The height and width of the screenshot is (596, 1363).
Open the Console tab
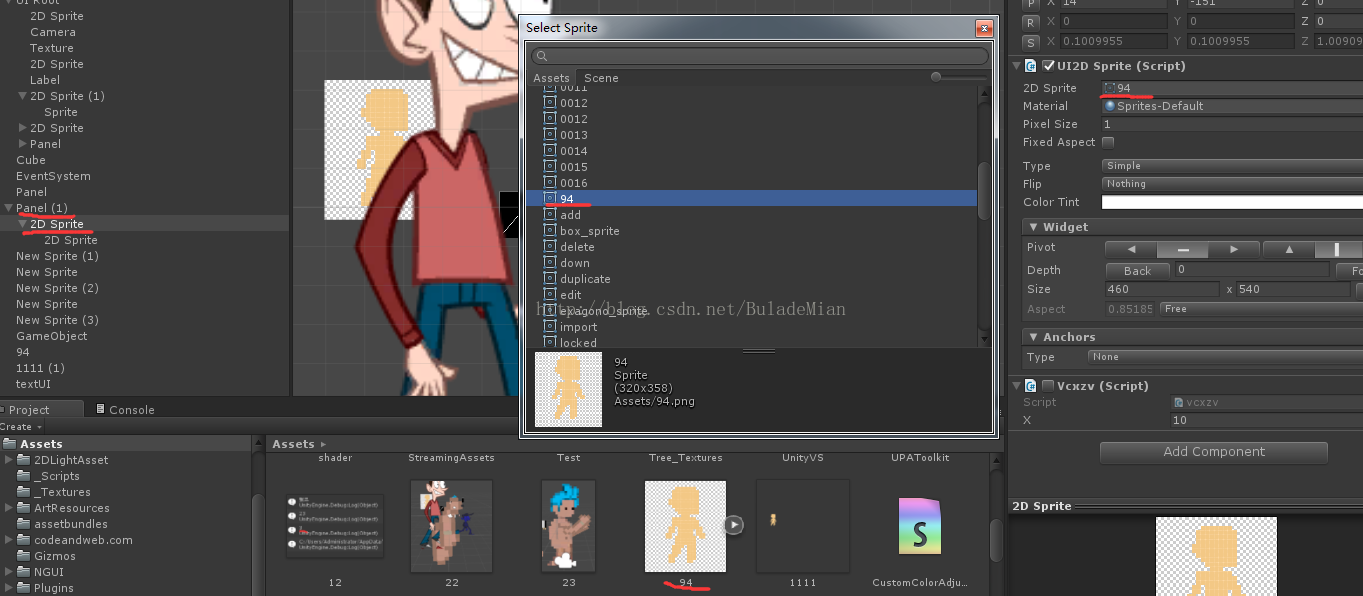pos(126,410)
